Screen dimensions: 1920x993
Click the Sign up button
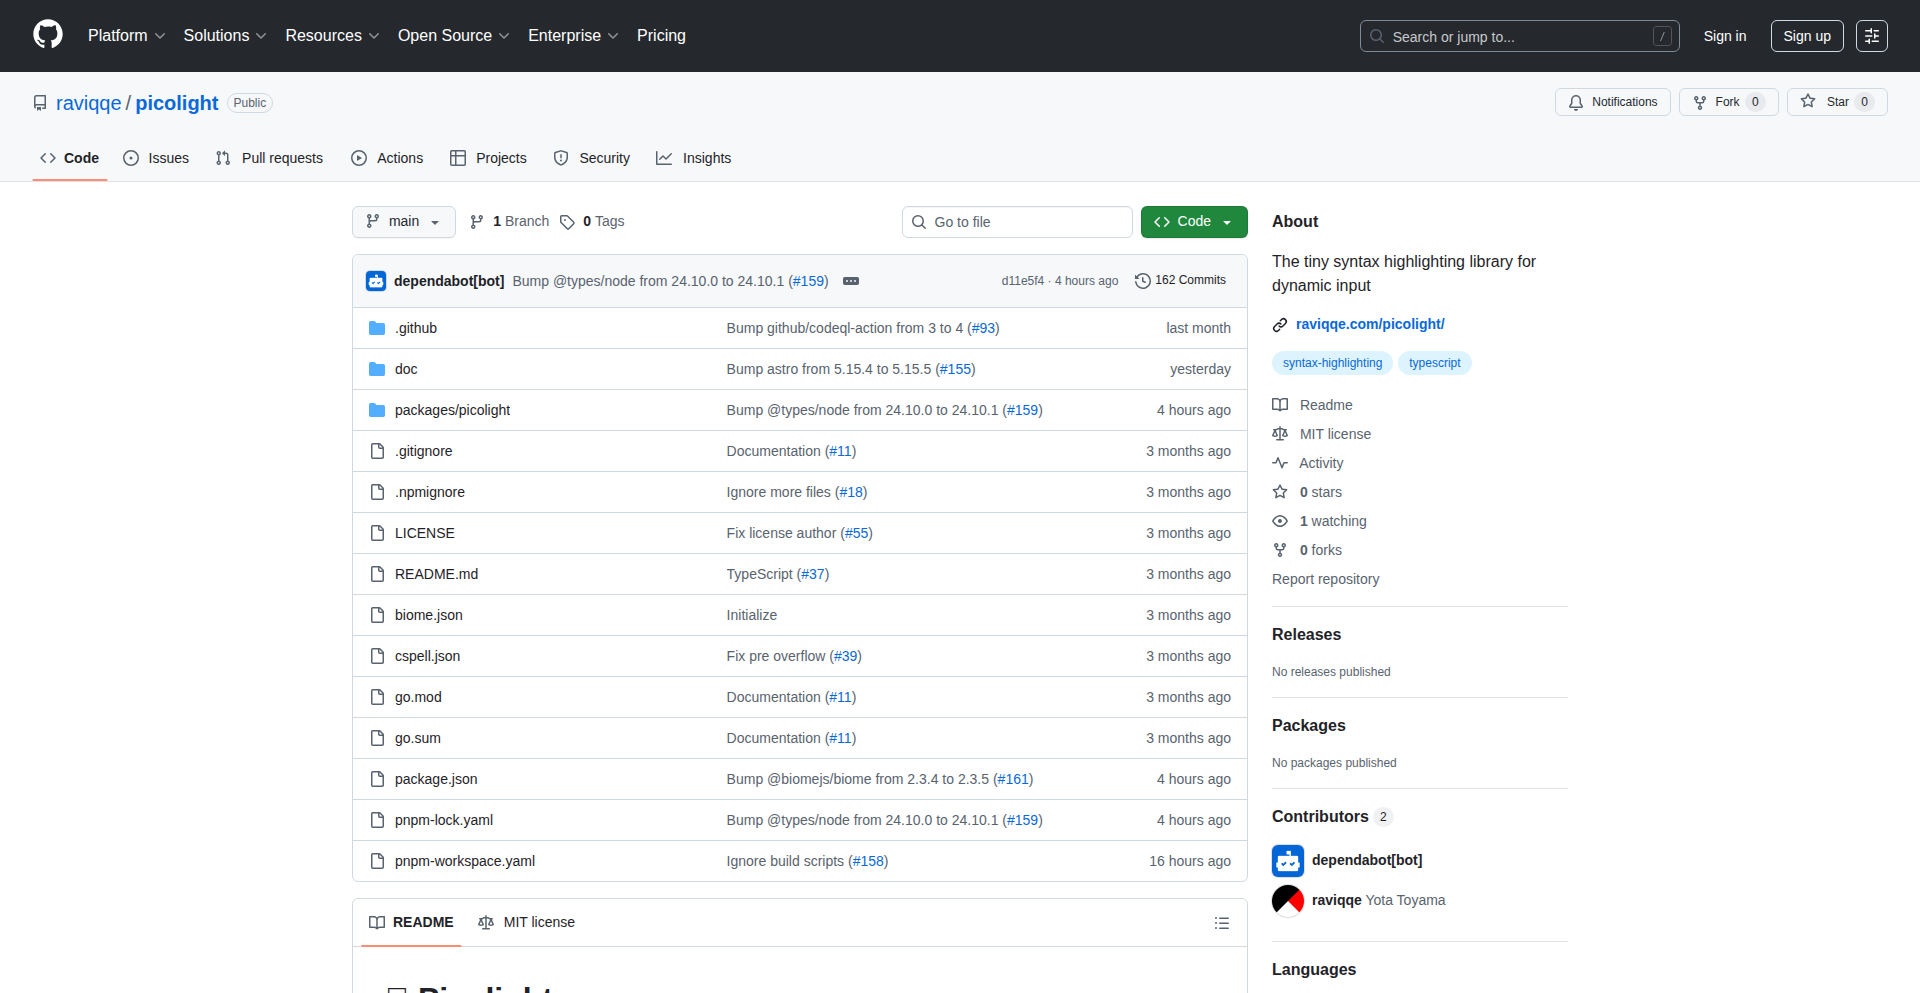(1806, 36)
